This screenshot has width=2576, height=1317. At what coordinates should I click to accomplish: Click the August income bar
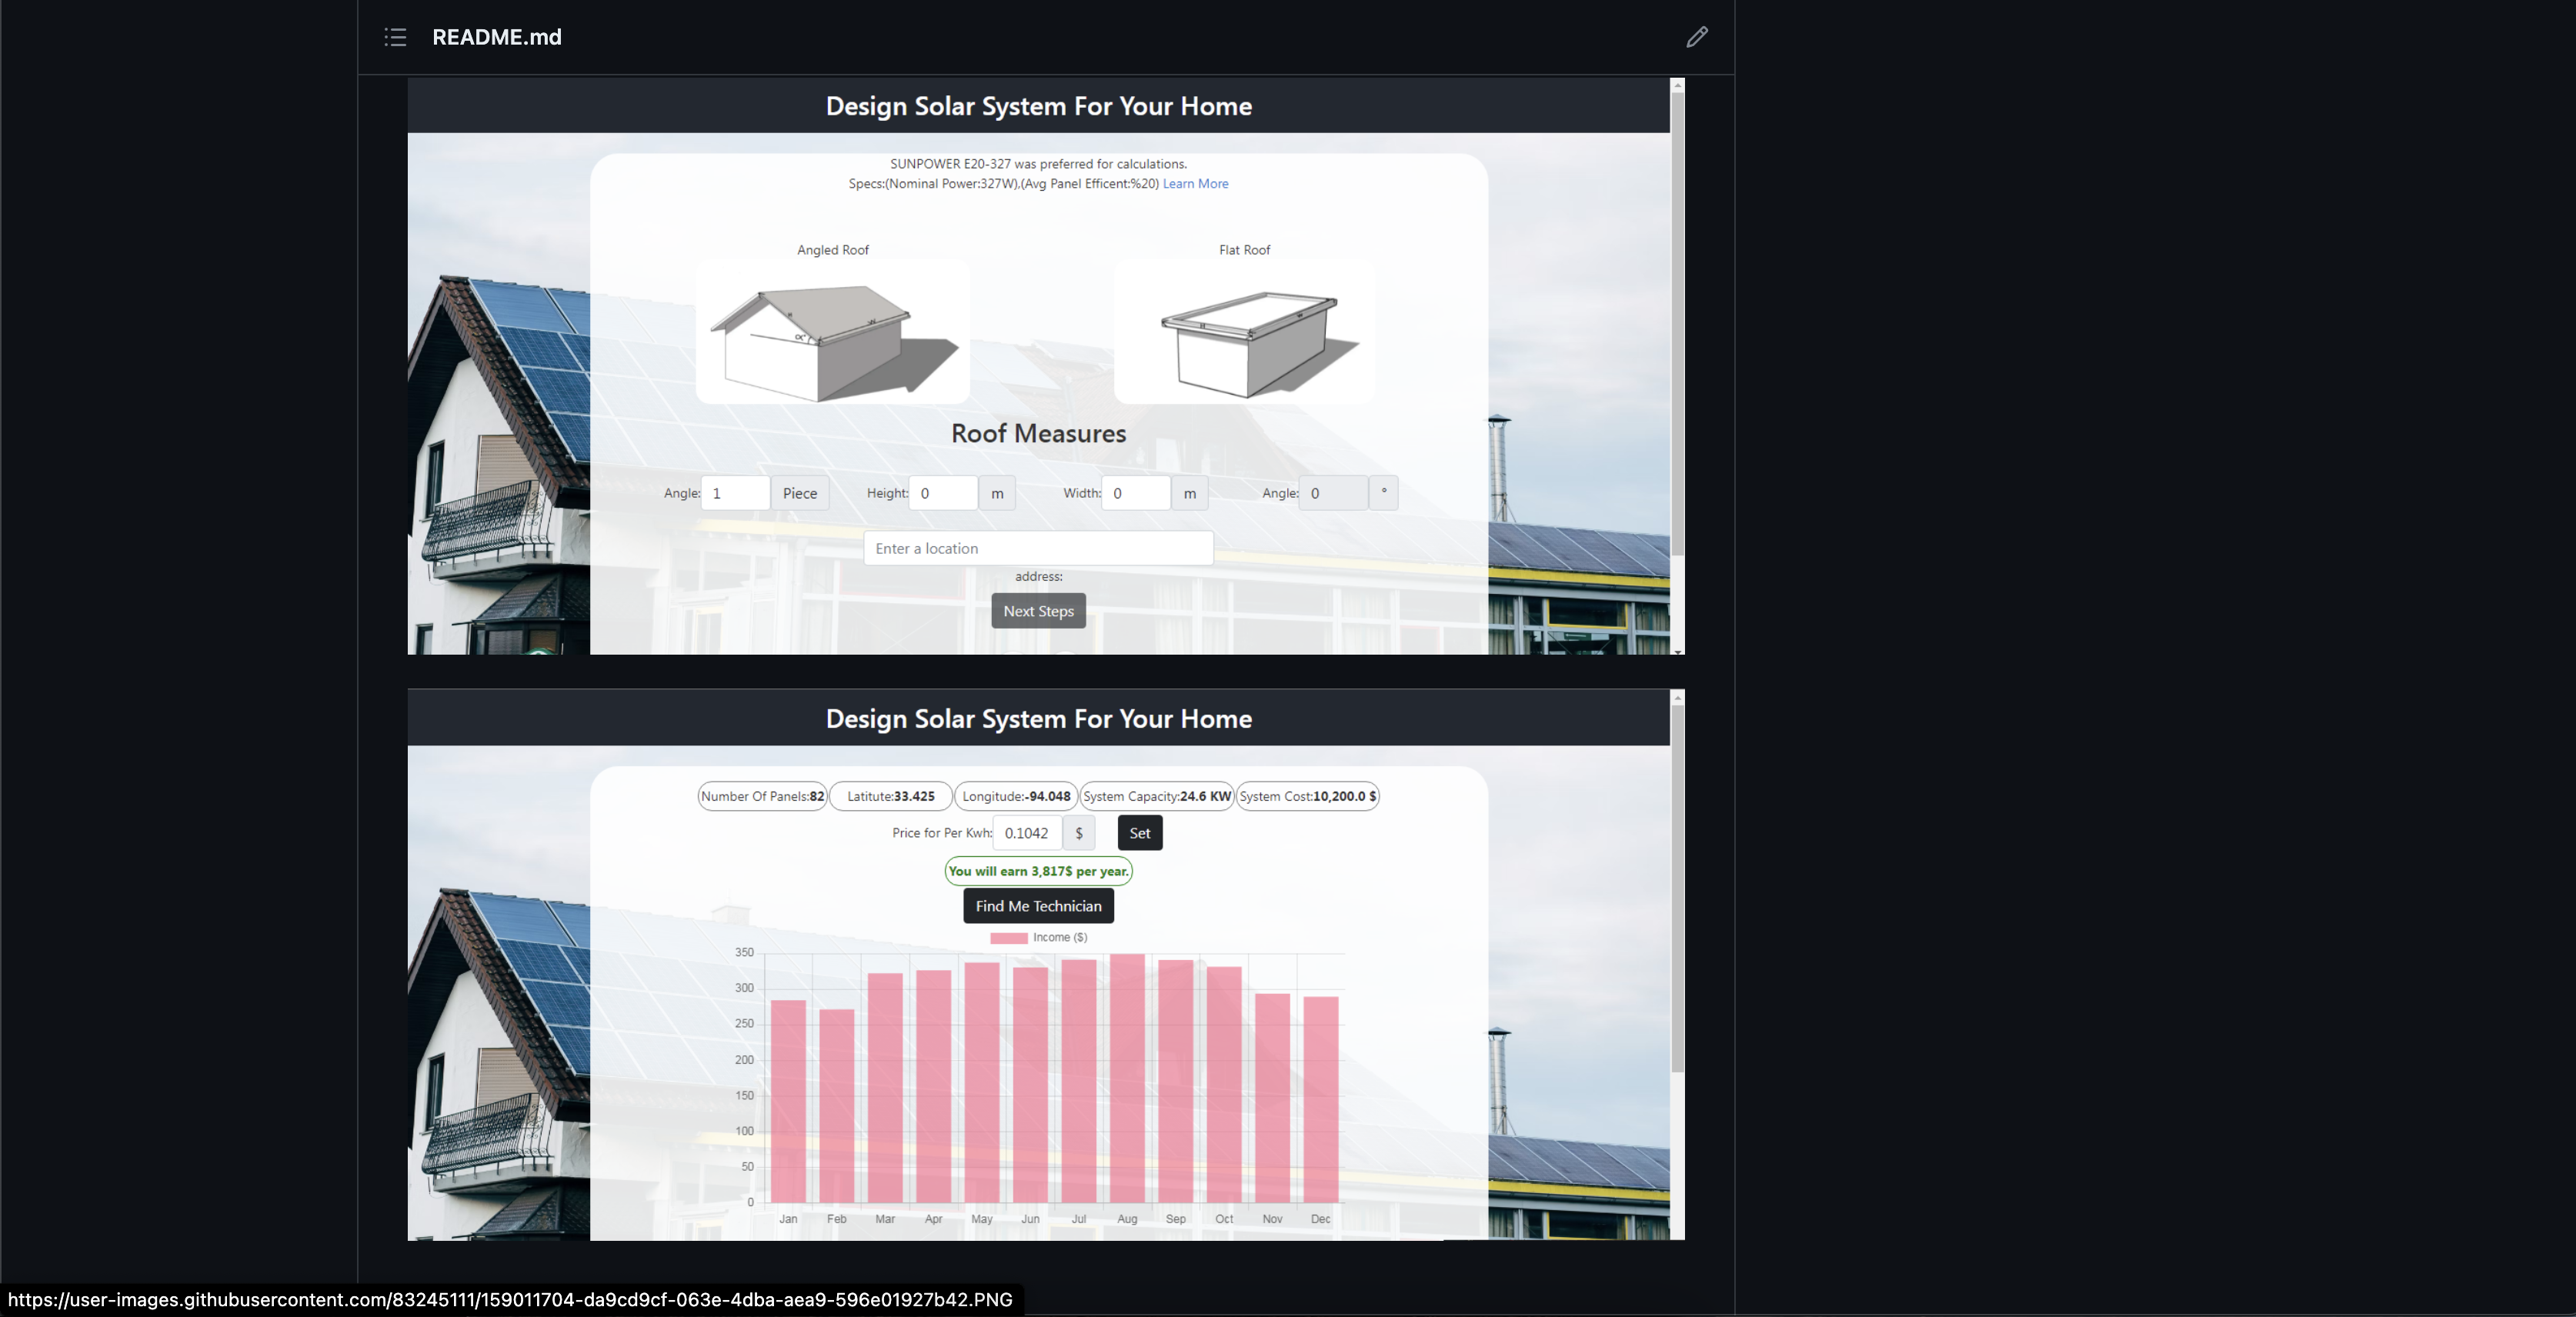point(1127,1080)
